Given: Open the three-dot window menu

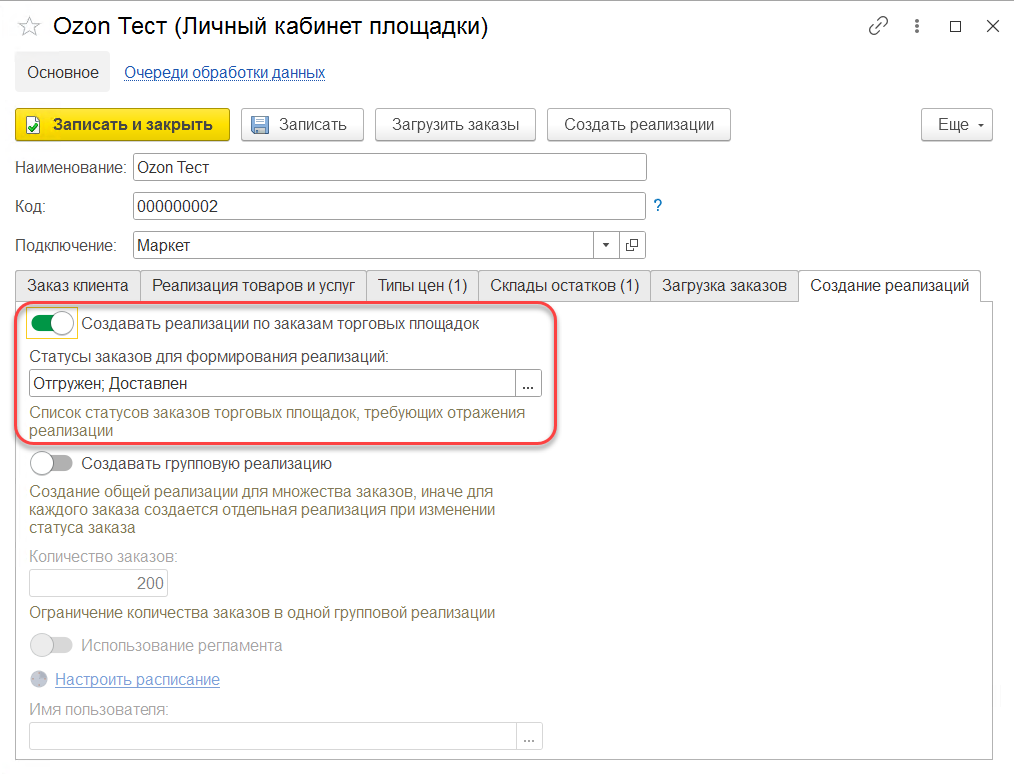Looking at the screenshot, I should [916, 26].
